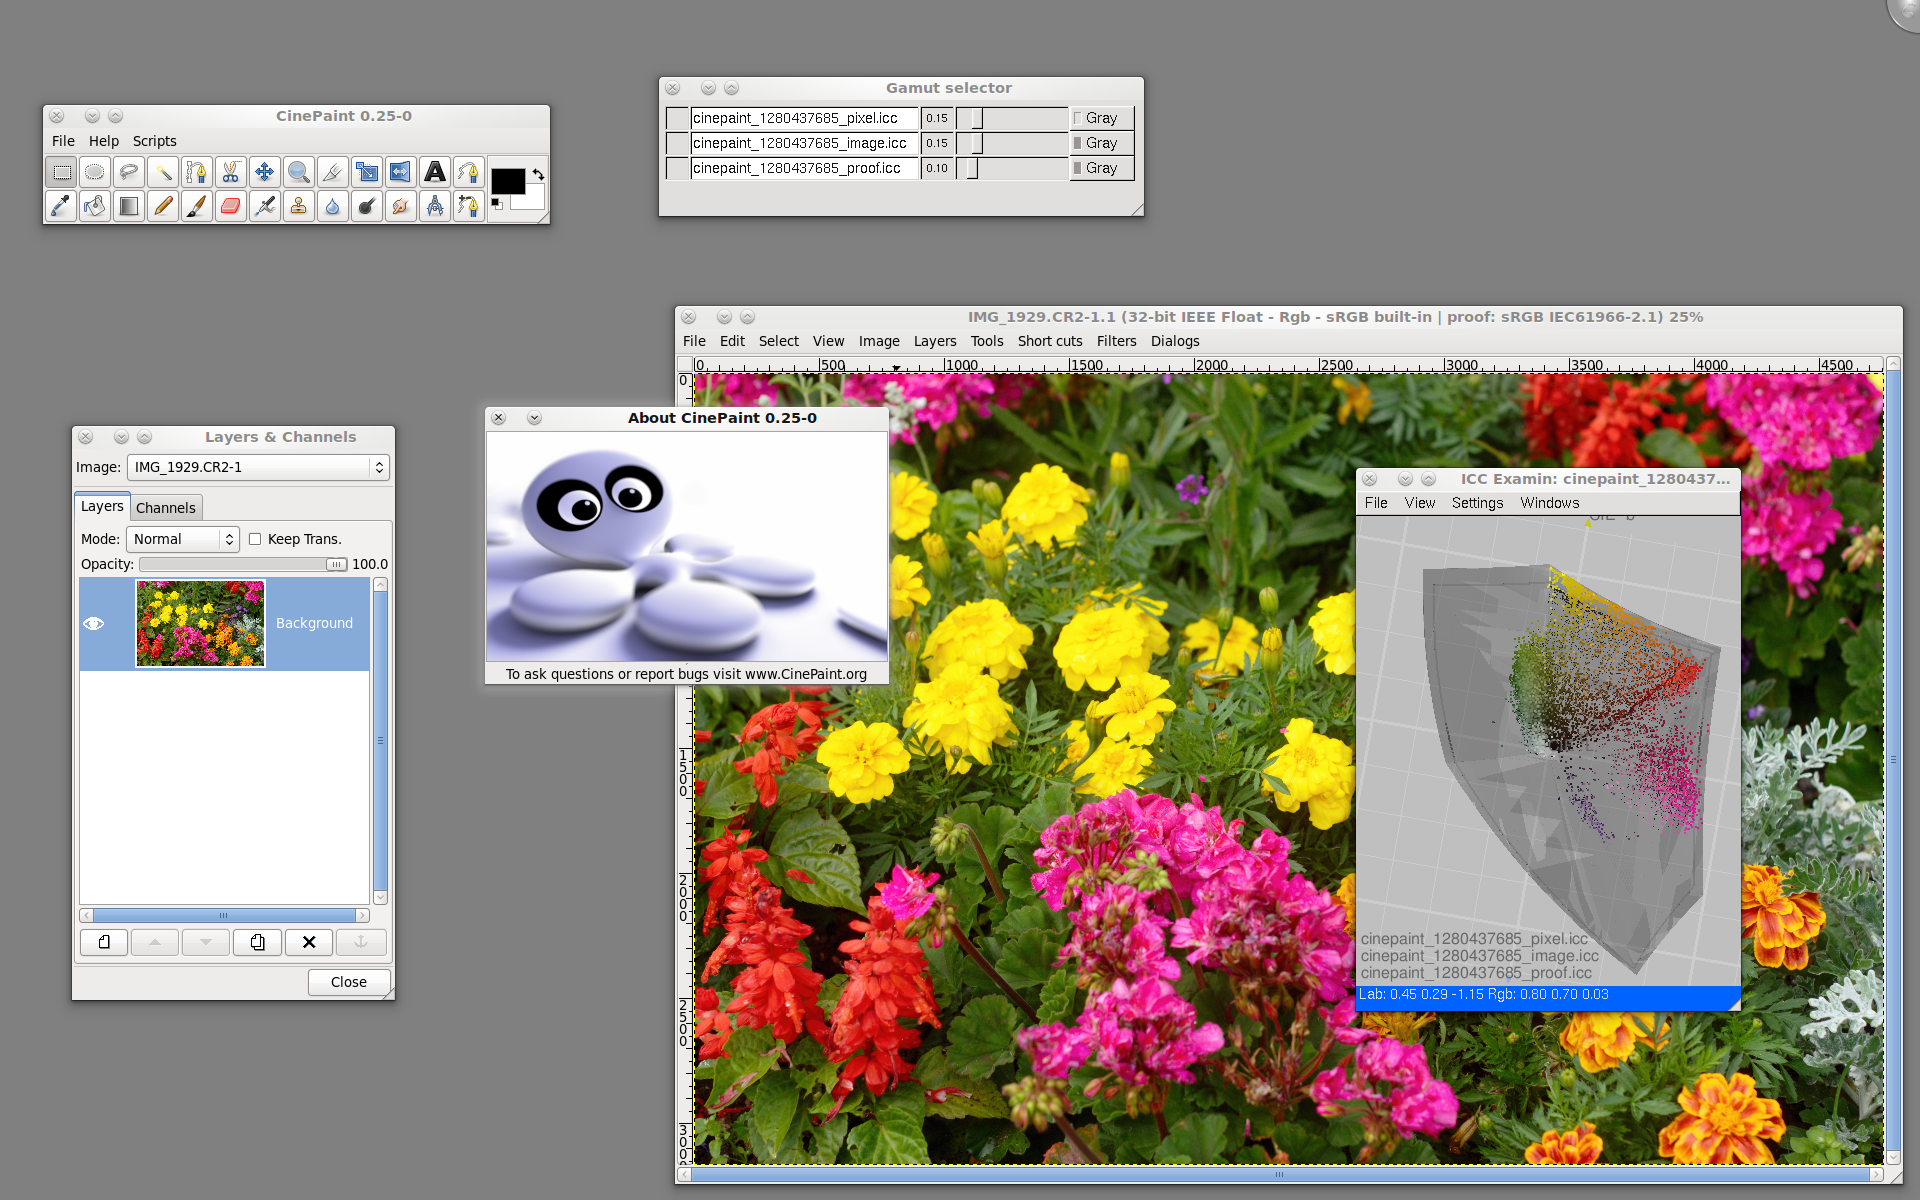Toggle Gray for the proof.icc gamut
This screenshot has height=1200, width=1920.
1101,168
